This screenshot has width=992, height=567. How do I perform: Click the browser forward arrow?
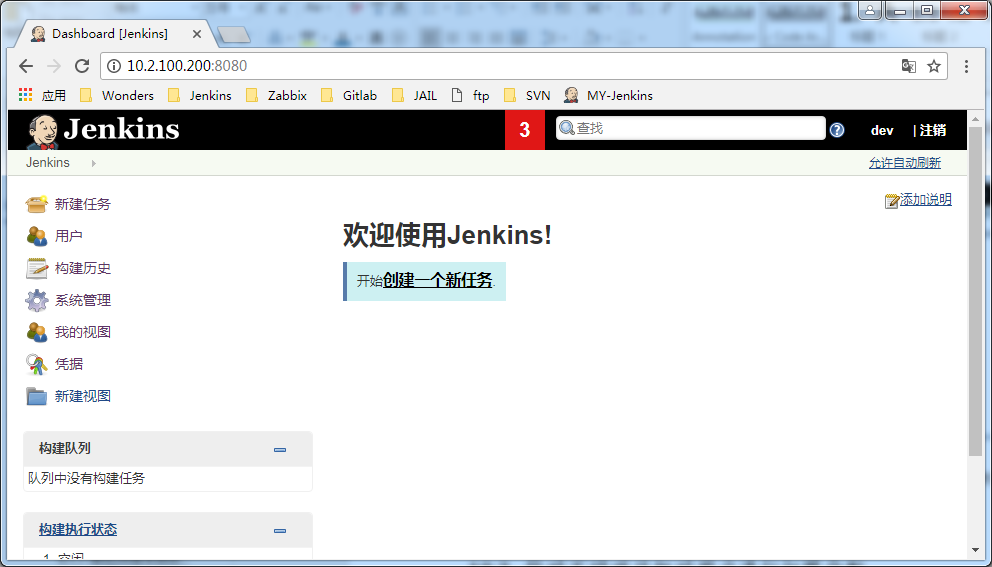pyautogui.click(x=54, y=66)
